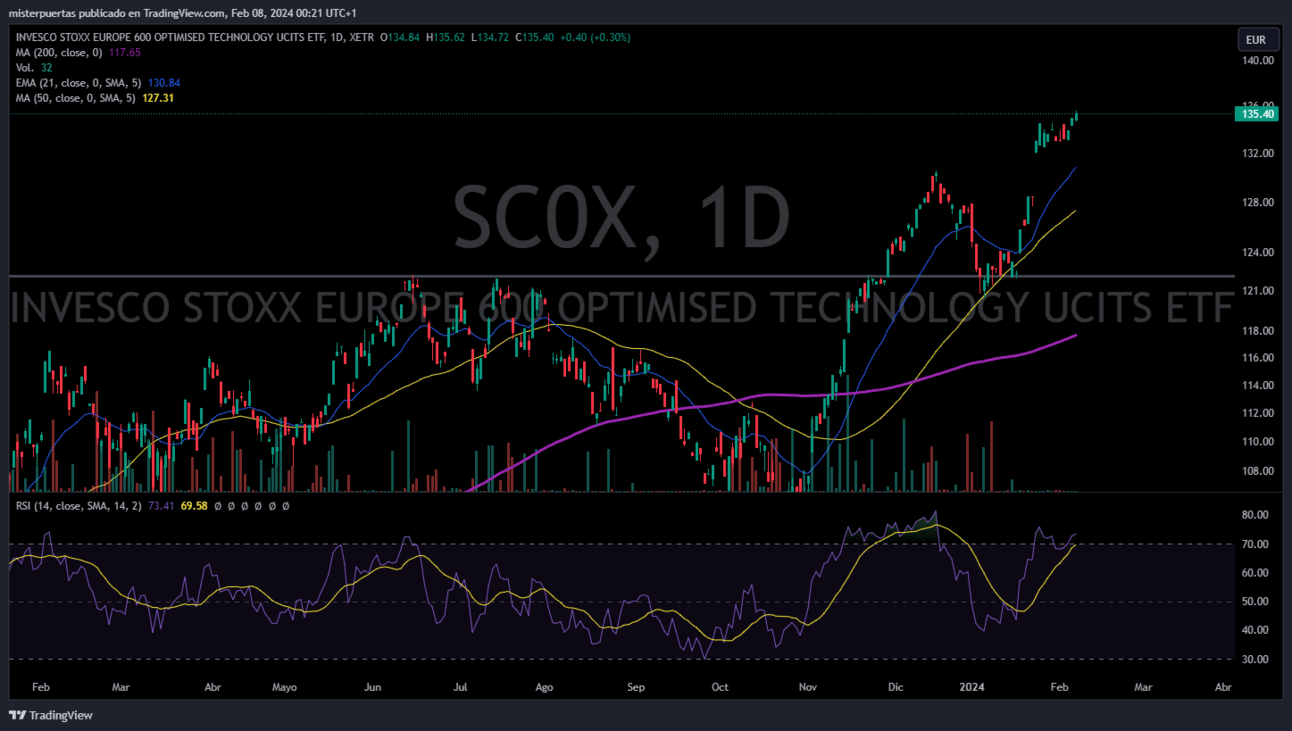Click the 60.00 RSI axis label
This screenshot has width=1292, height=731.
[x=1255, y=573]
